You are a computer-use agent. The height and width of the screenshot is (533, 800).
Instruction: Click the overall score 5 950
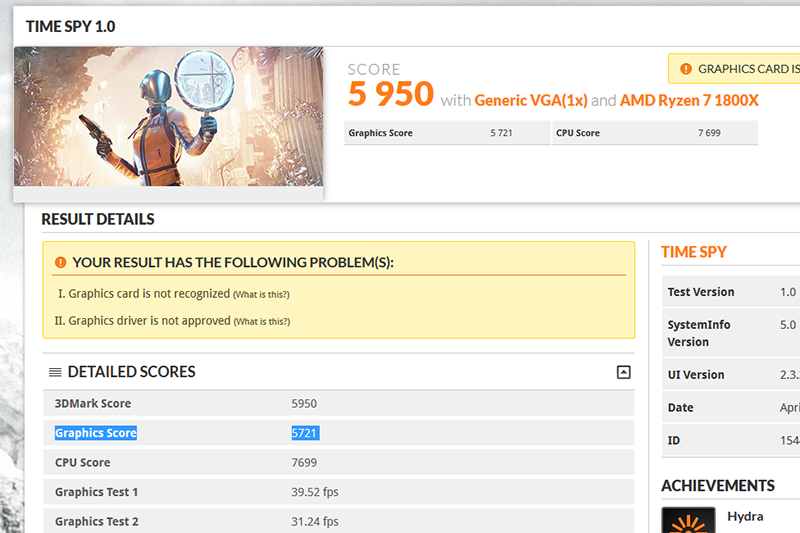[390, 94]
